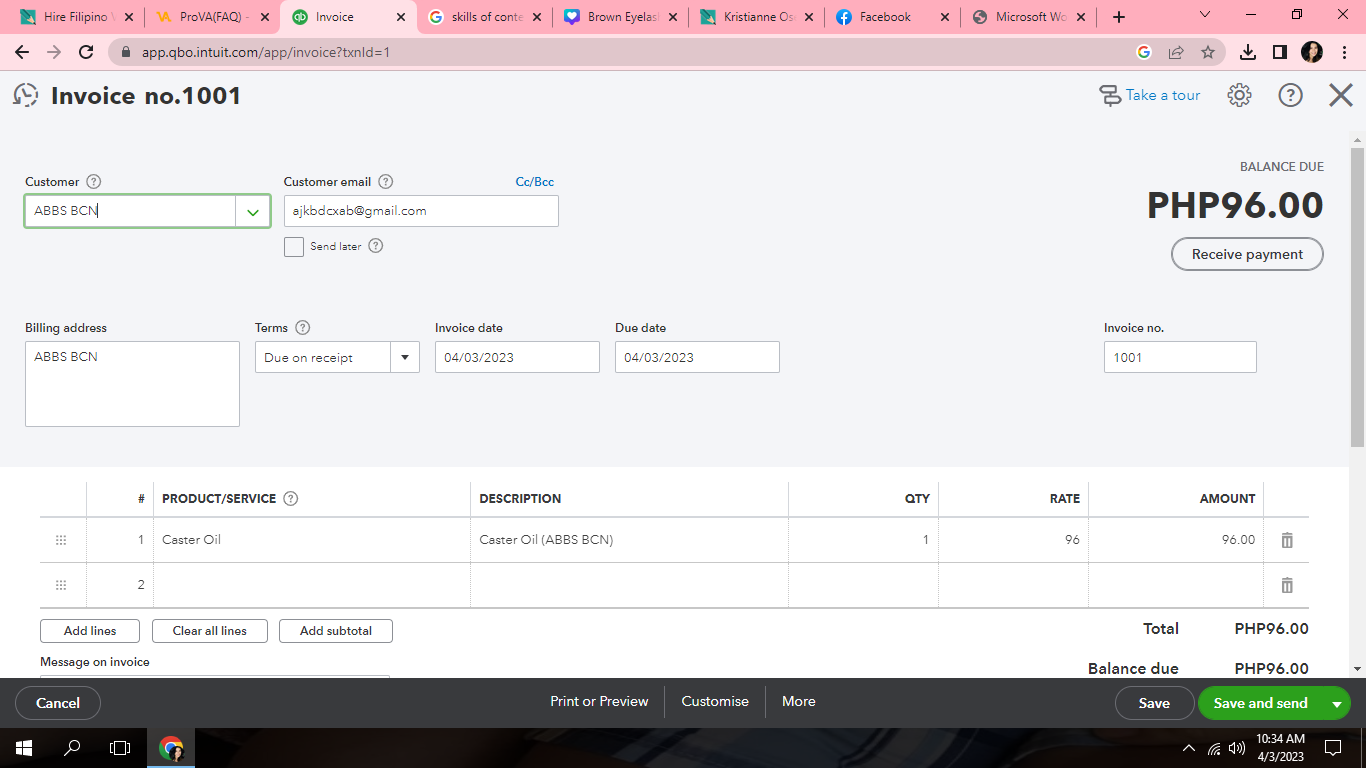Switch to the Microsoft Word tab
The height and width of the screenshot is (768, 1366).
pos(1028,17)
